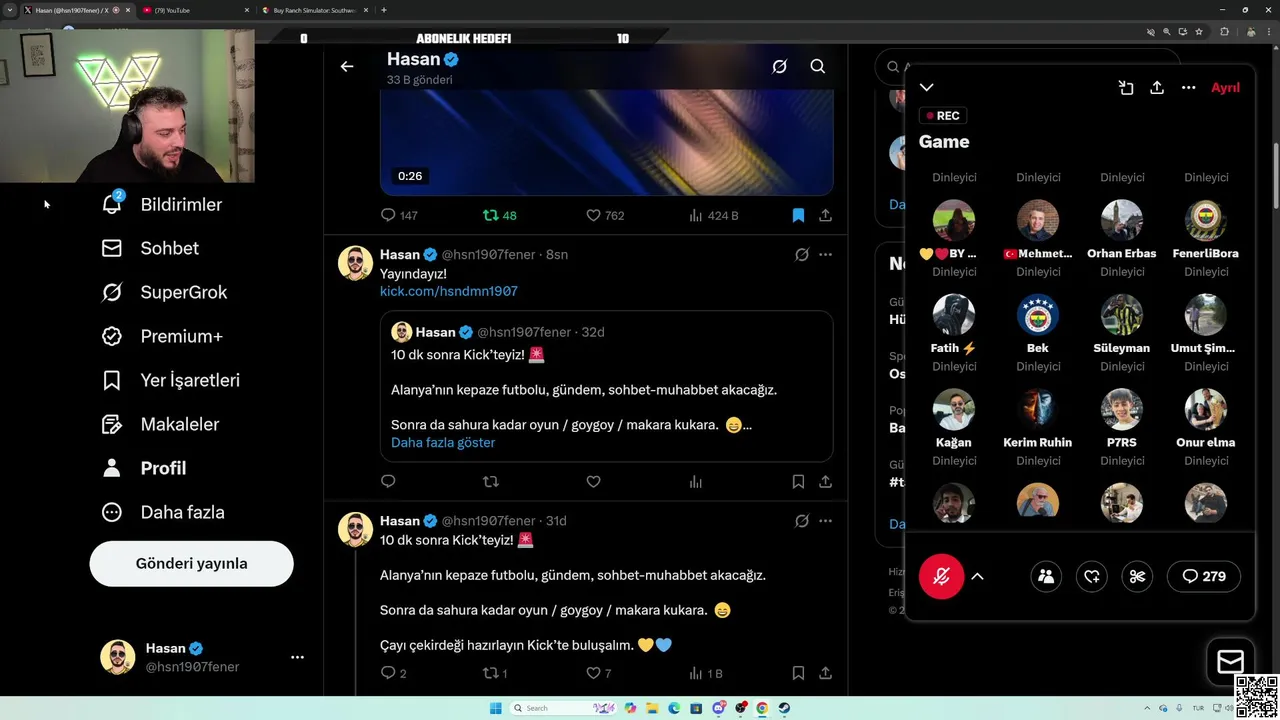Open Bildirimler notifications in sidebar

pos(162,204)
